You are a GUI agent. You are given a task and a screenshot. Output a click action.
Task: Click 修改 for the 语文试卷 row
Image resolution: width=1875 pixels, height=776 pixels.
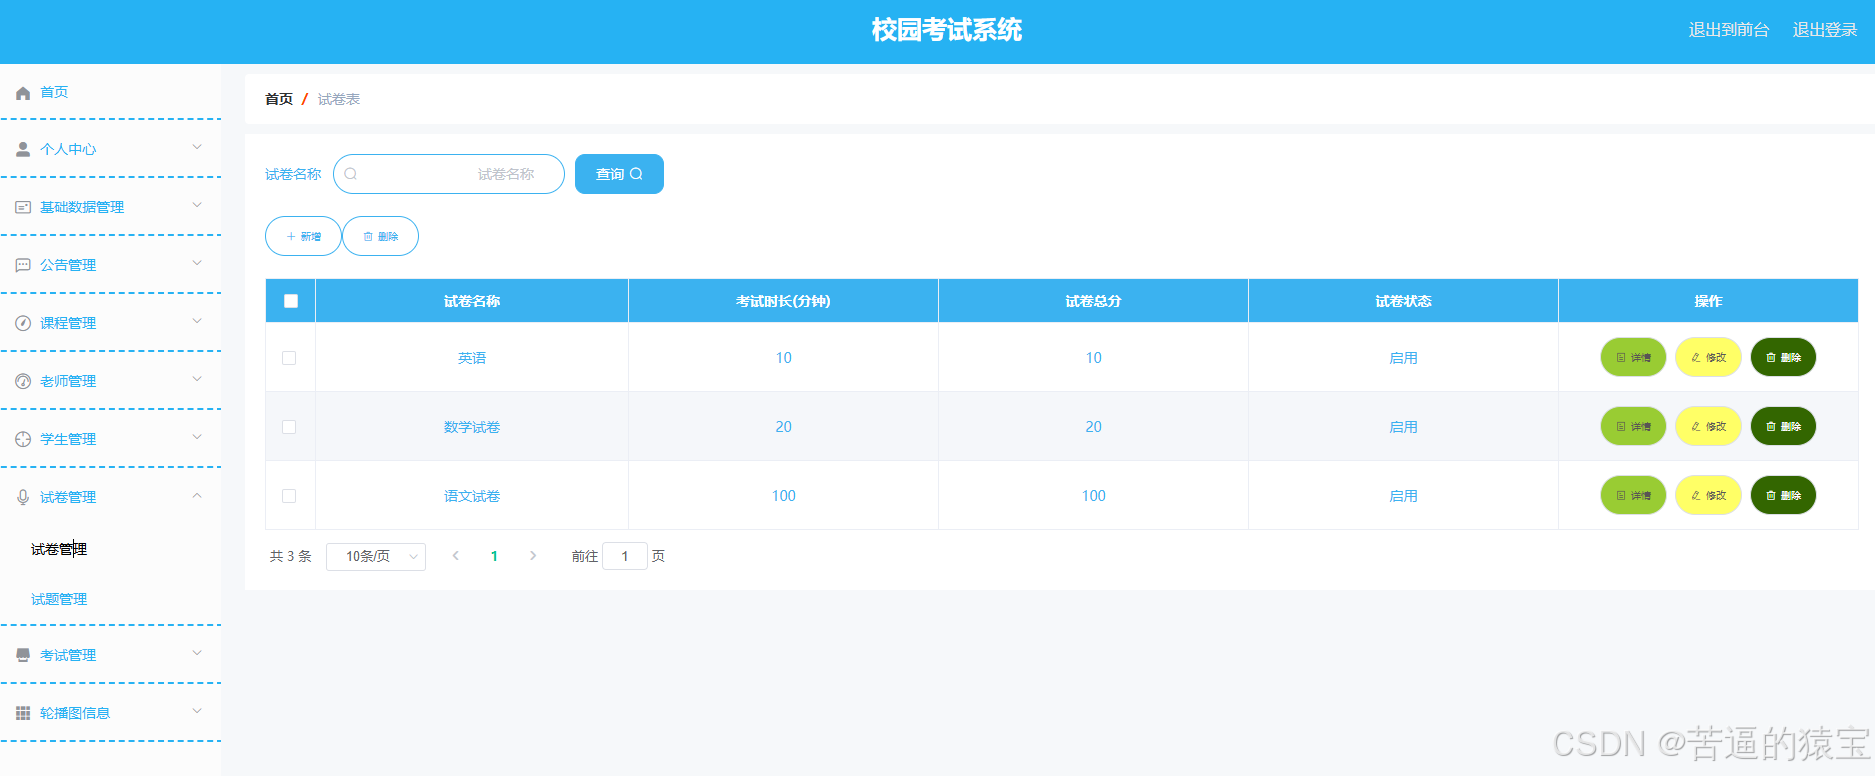point(1708,495)
